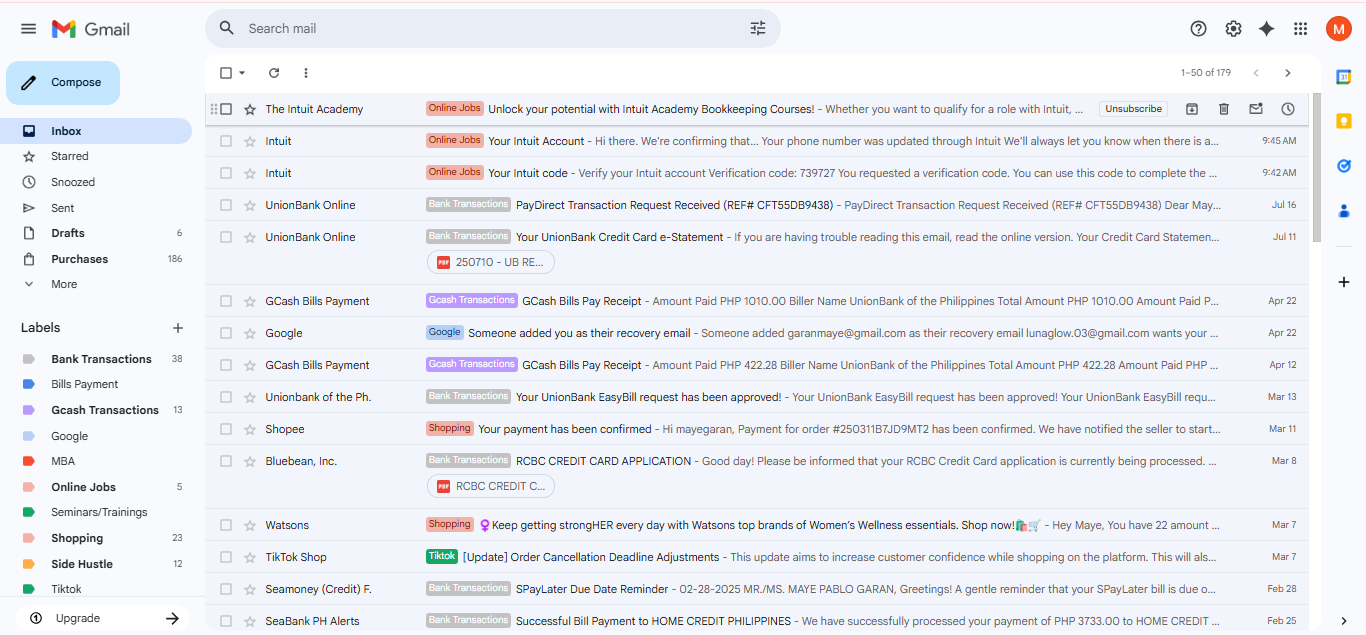Click Unsubscribe on Intuit Academy email
The width and height of the screenshot is (1366, 635).
pos(1133,109)
